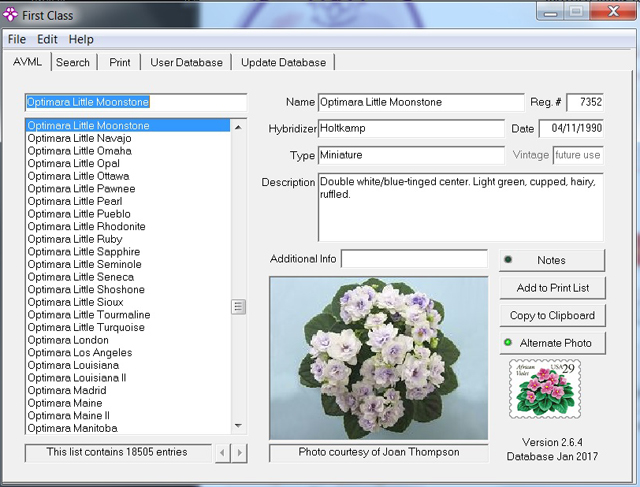Switch to the AVML tab

point(27,62)
